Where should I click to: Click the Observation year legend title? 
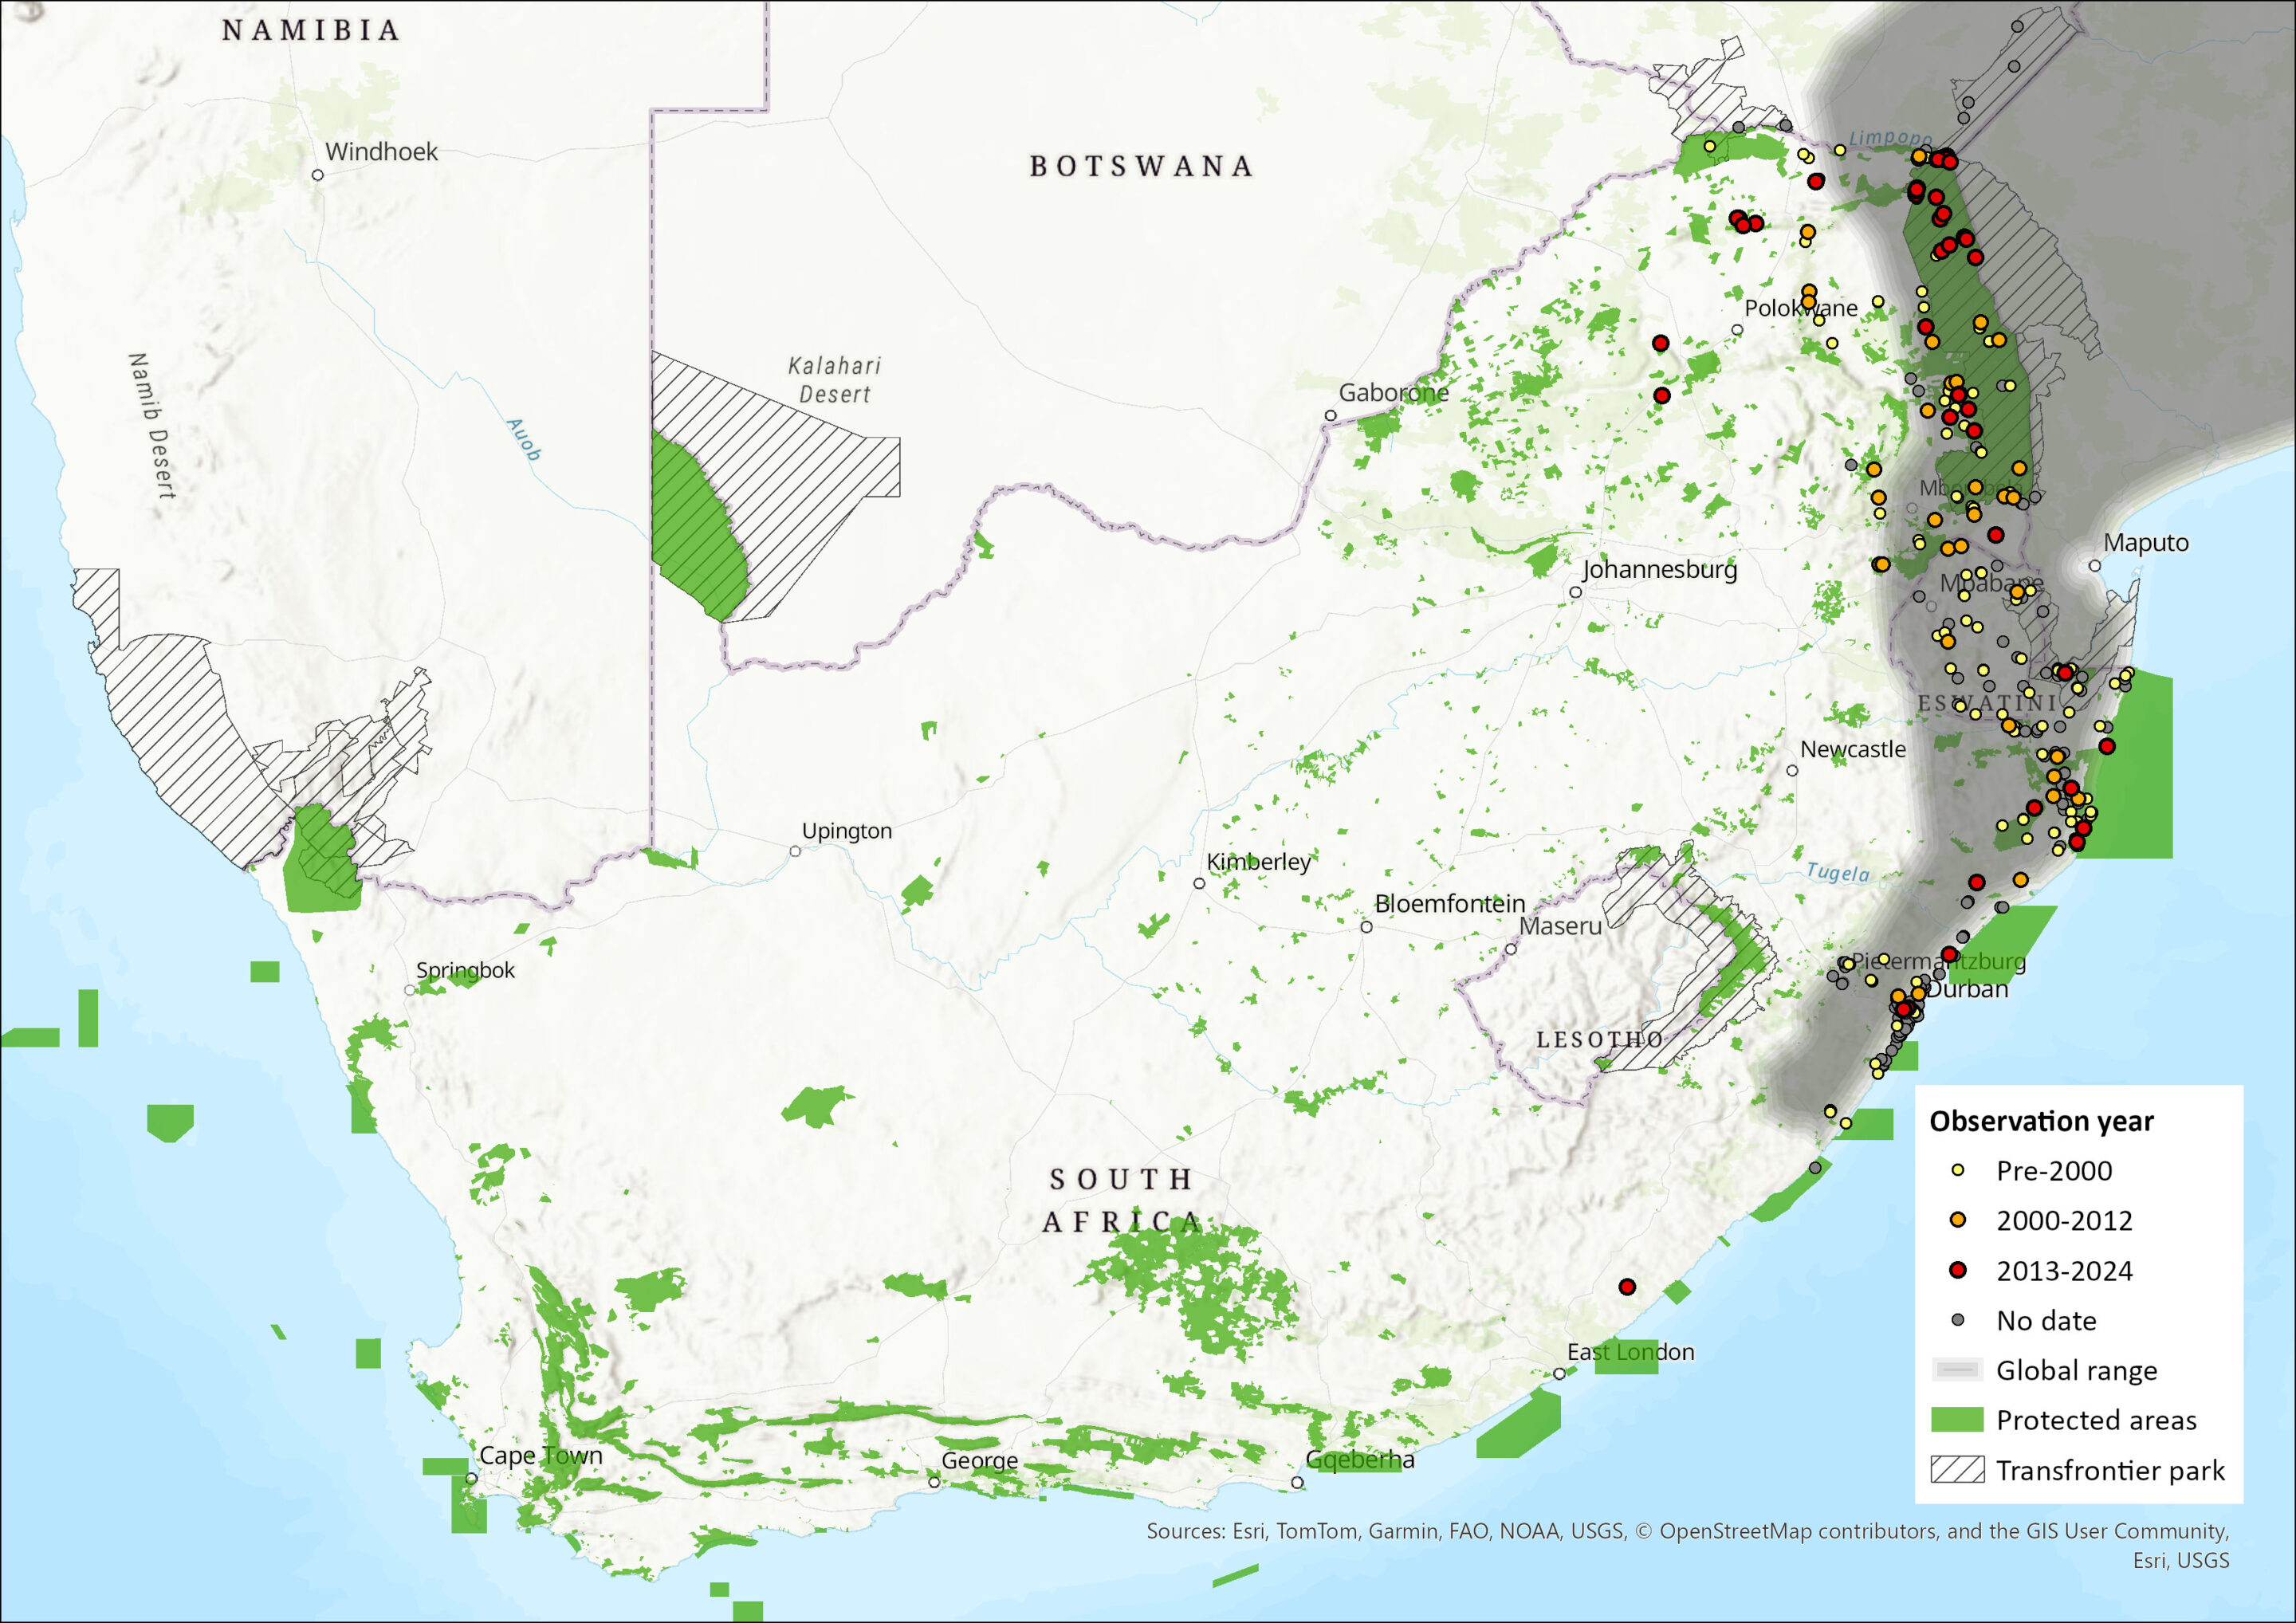2041,1121
